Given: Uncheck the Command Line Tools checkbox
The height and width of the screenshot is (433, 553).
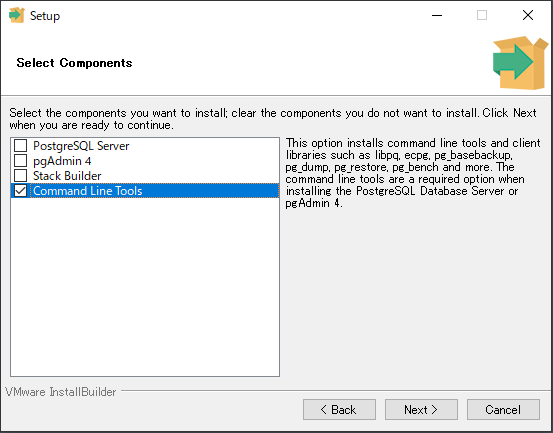Looking at the screenshot, I should [20, 191].
